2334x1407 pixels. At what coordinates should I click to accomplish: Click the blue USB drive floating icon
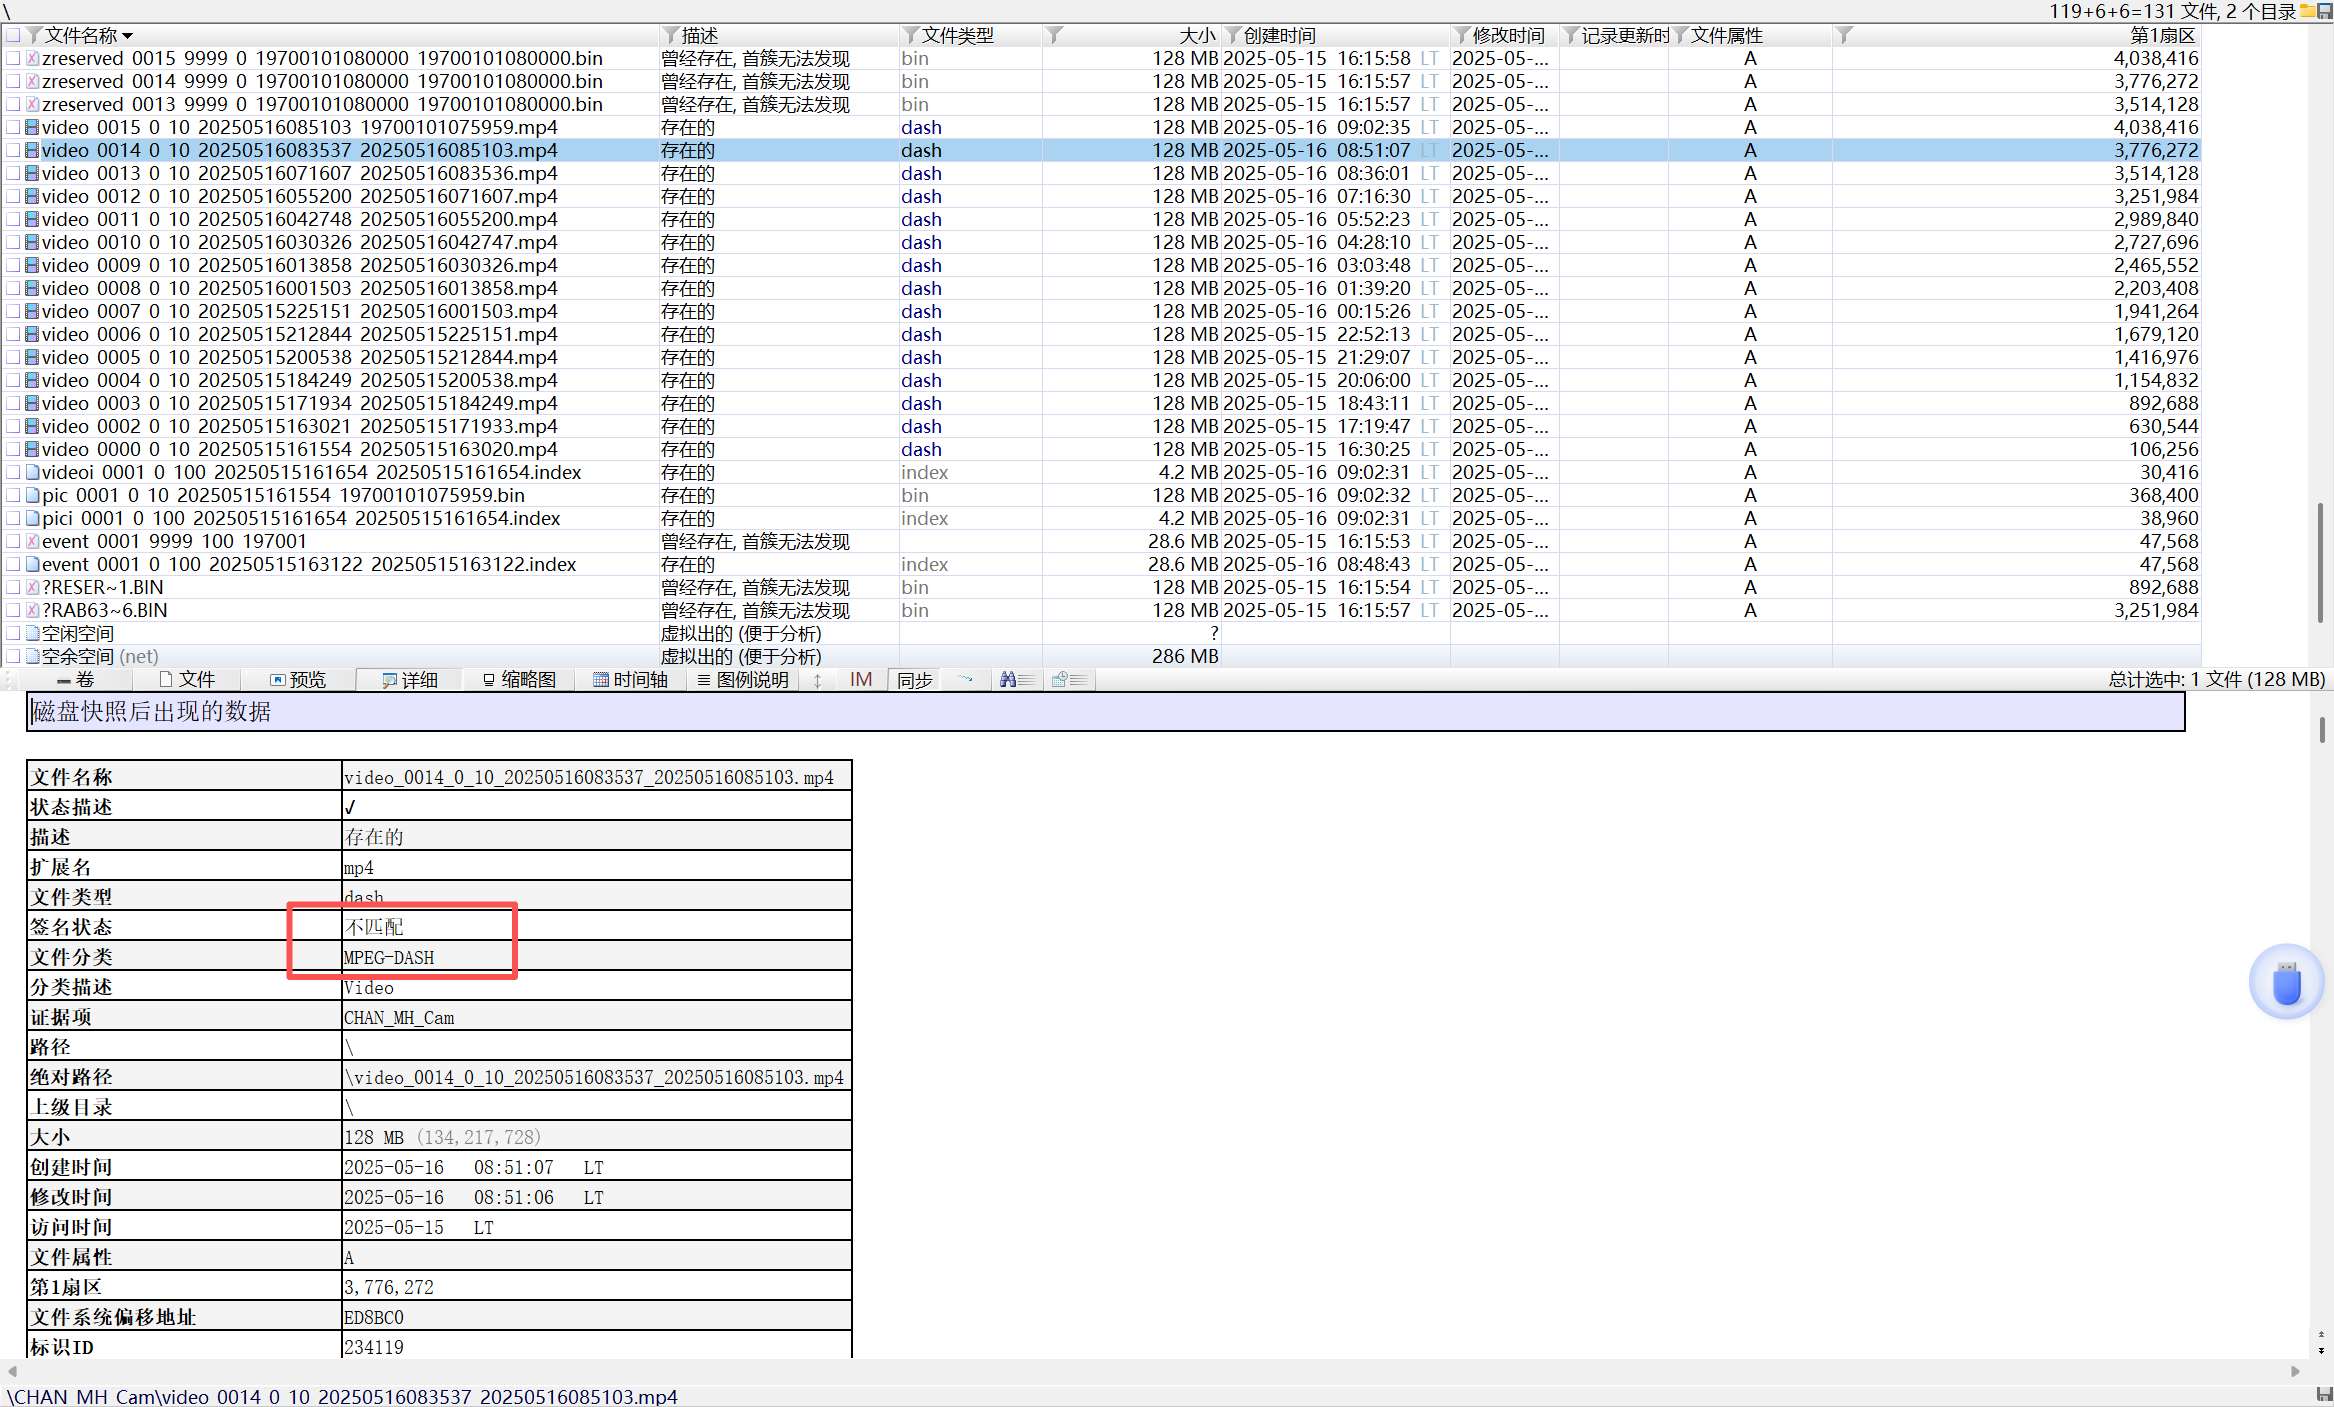[2286, 982]
